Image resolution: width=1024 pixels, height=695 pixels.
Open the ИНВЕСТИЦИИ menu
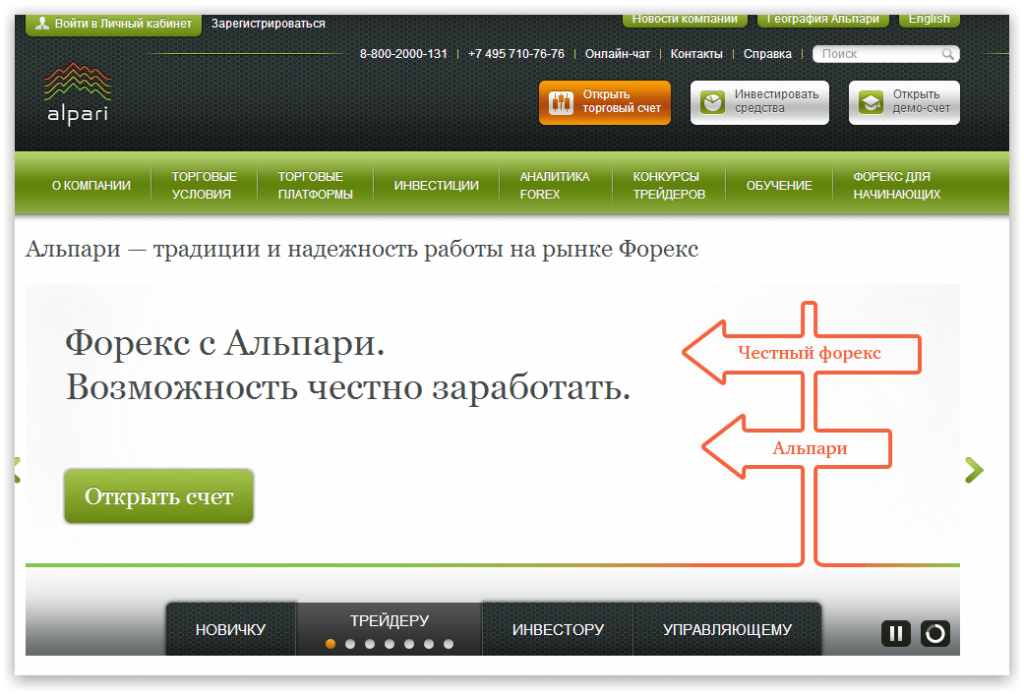click(x=436, y=186)
